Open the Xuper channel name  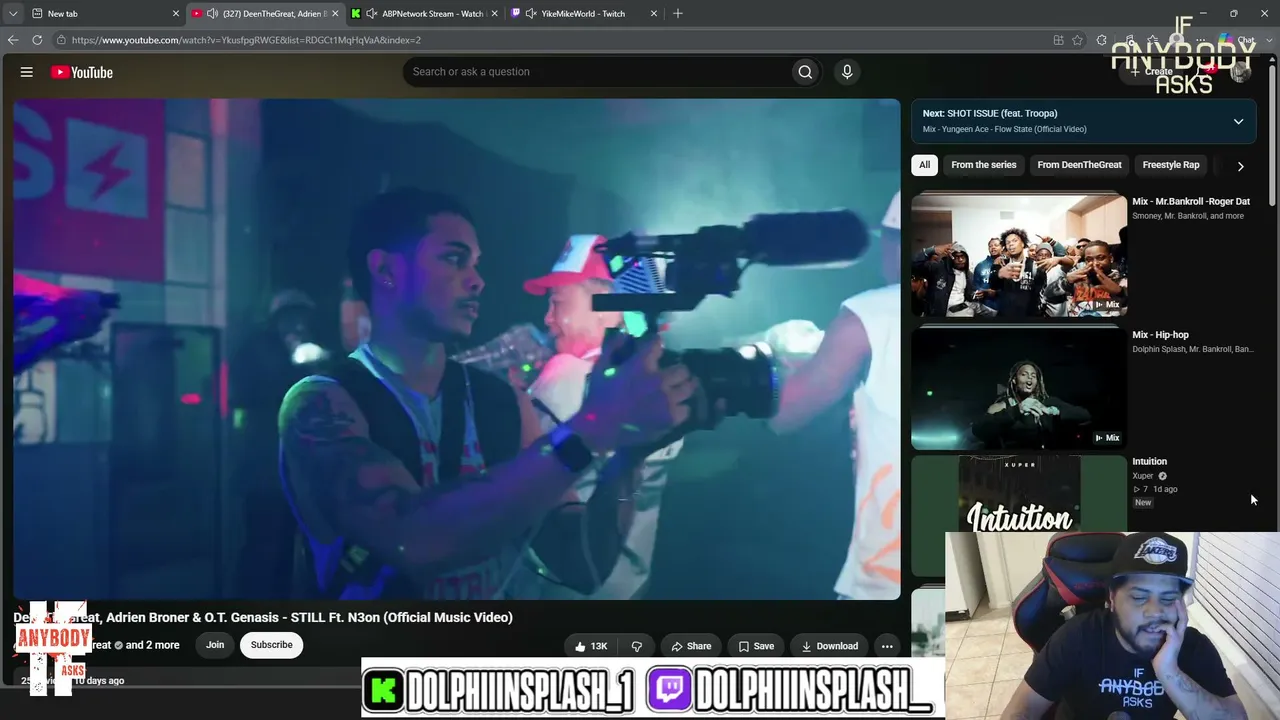(1143, 476)
